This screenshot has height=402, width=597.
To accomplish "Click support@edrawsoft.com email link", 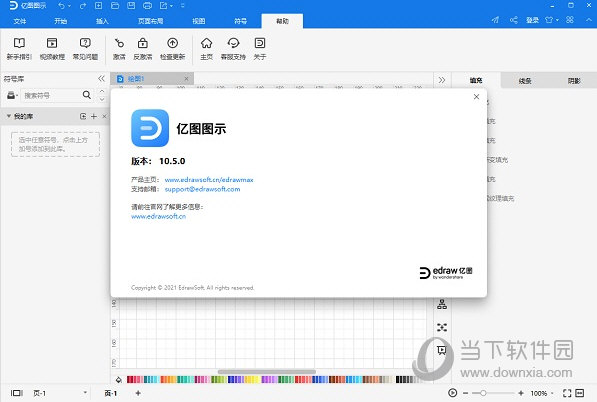I will coord(202,189).
